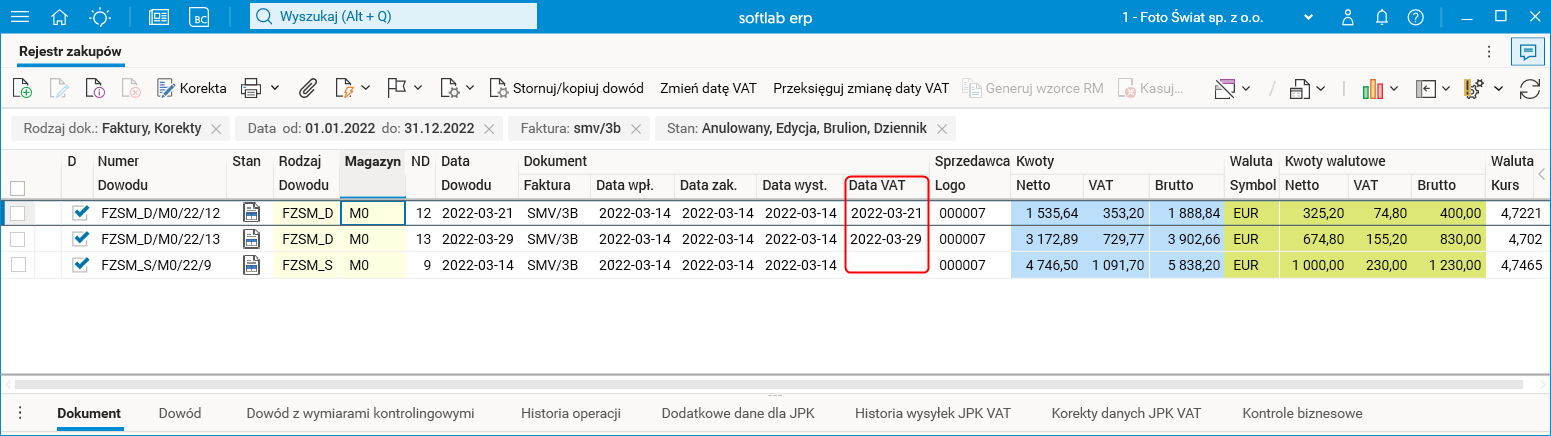Click the Magazyn cell M0 in first row

point(372,212)
